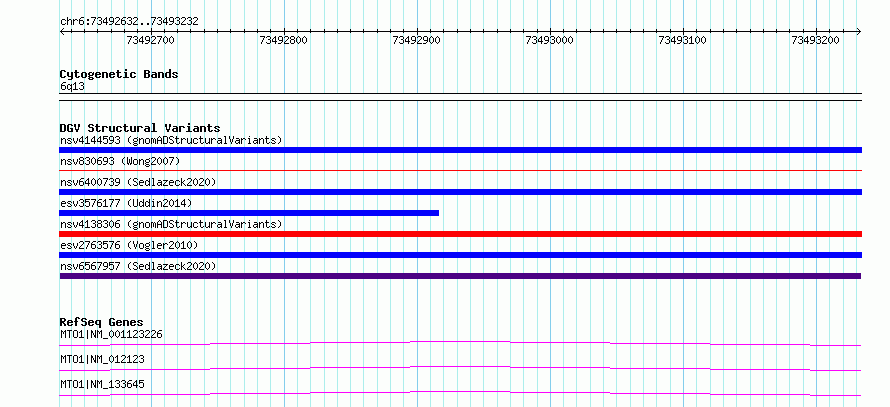The width and height of the screenshot is (890, 407).
Task: Select the esv2763576 blue variant bar
Action: (460, 255)
